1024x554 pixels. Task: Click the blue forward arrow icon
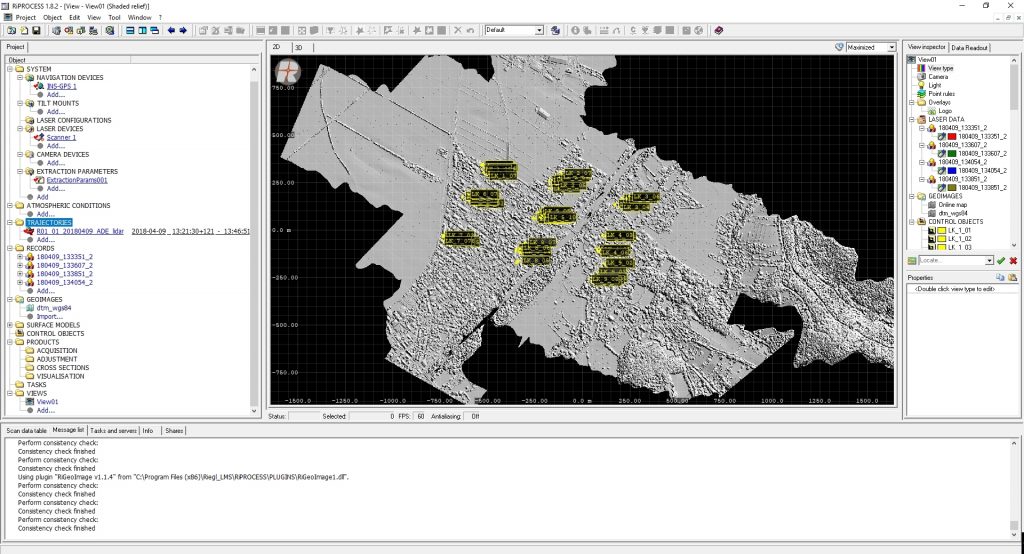tap(183, 31)
